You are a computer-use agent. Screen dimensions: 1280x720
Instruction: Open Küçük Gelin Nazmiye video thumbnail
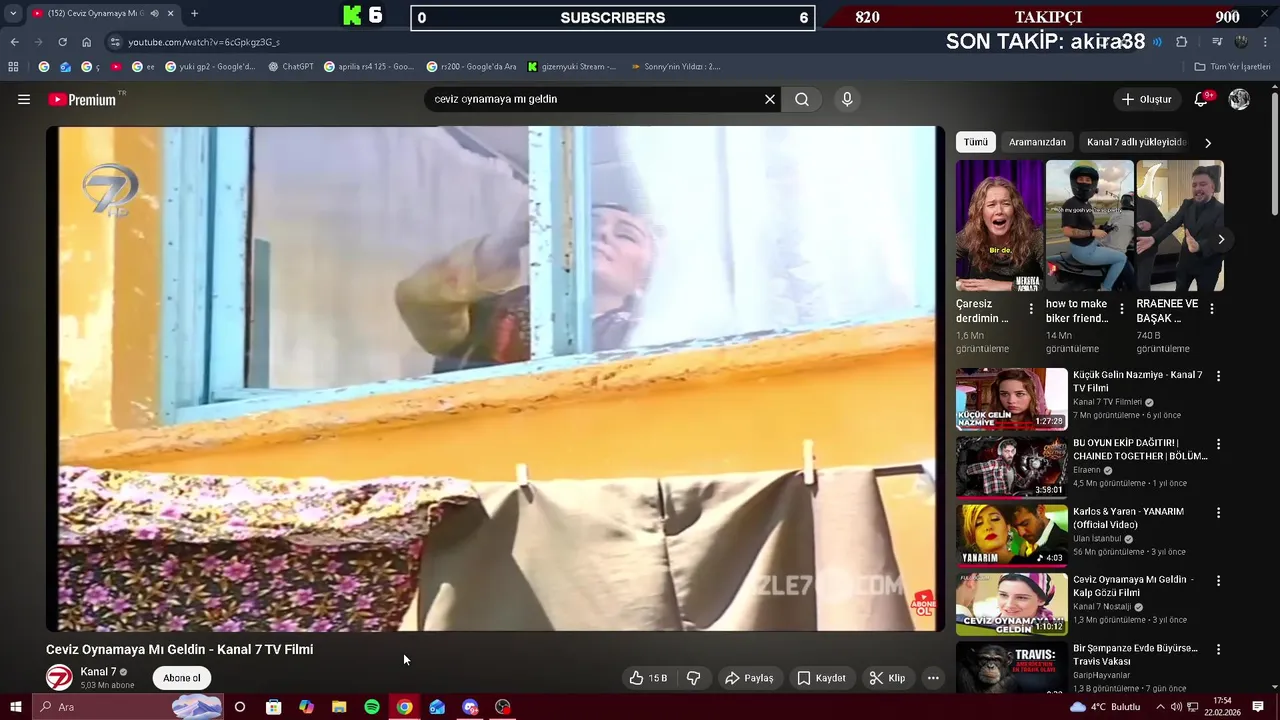[1011, 399]
